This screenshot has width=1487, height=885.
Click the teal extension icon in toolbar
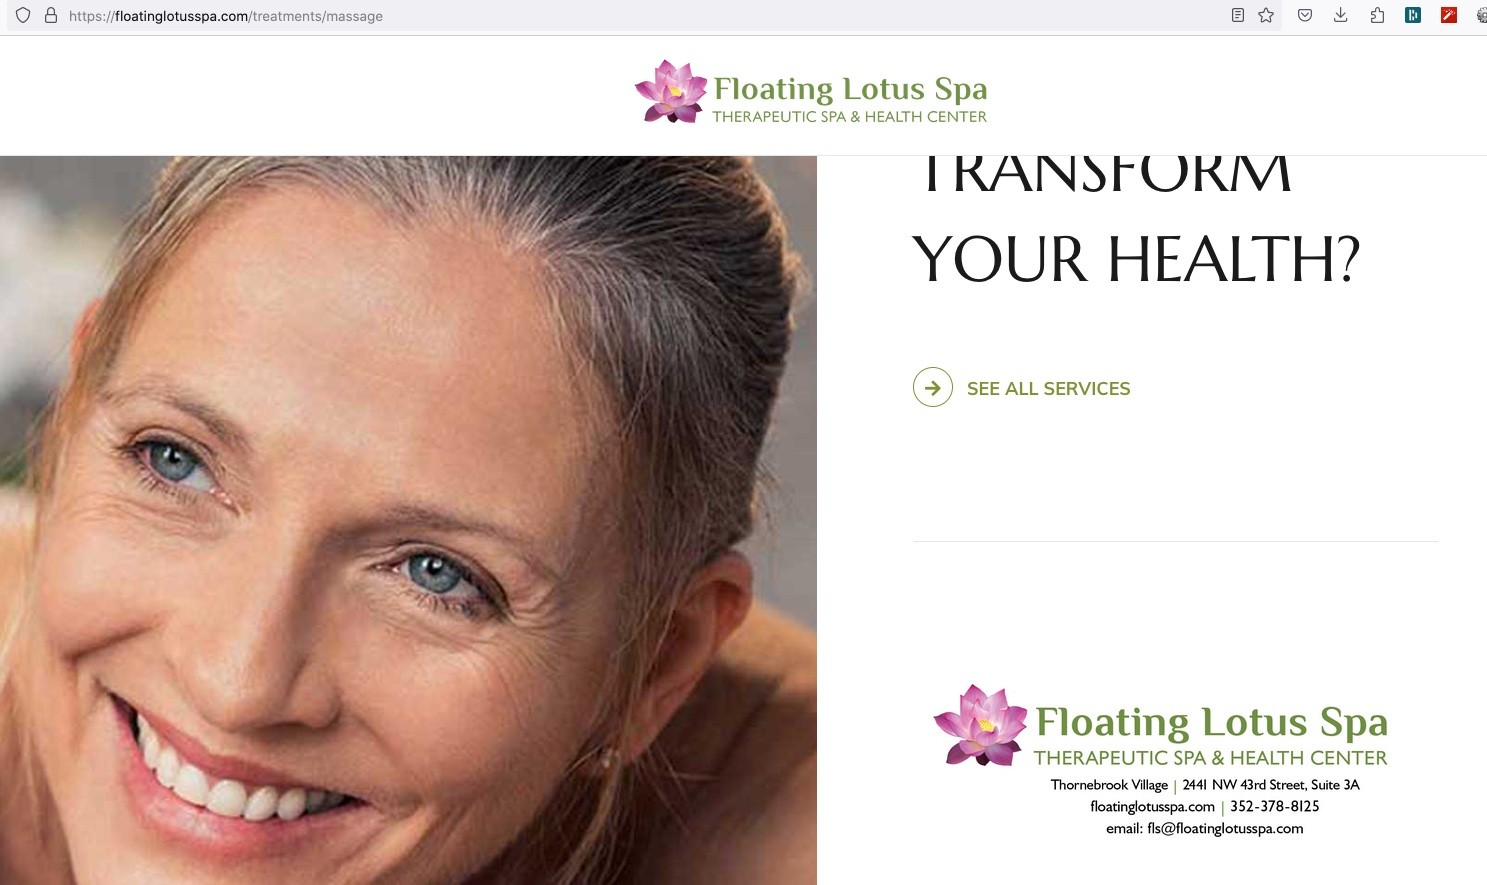[1413, 15]
